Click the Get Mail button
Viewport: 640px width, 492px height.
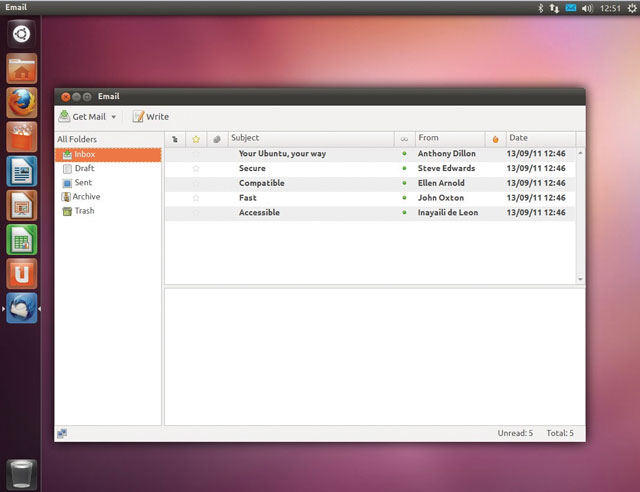pyautogui.click(x=82, y=117)
